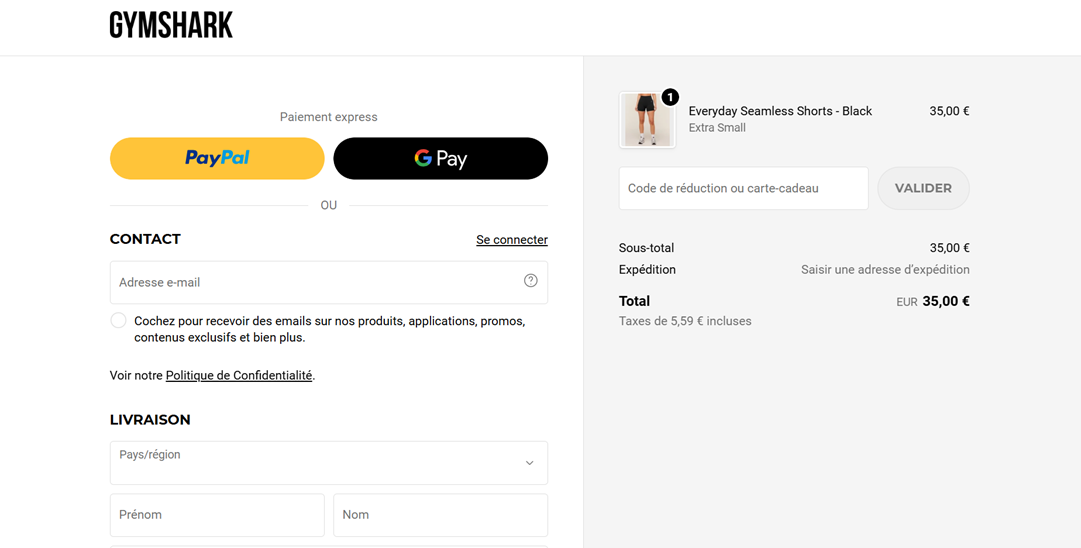Click the Prénom input field
The height and width of the screenshot is (548, 1081).
pyautogui.click(x=217, y=515)
